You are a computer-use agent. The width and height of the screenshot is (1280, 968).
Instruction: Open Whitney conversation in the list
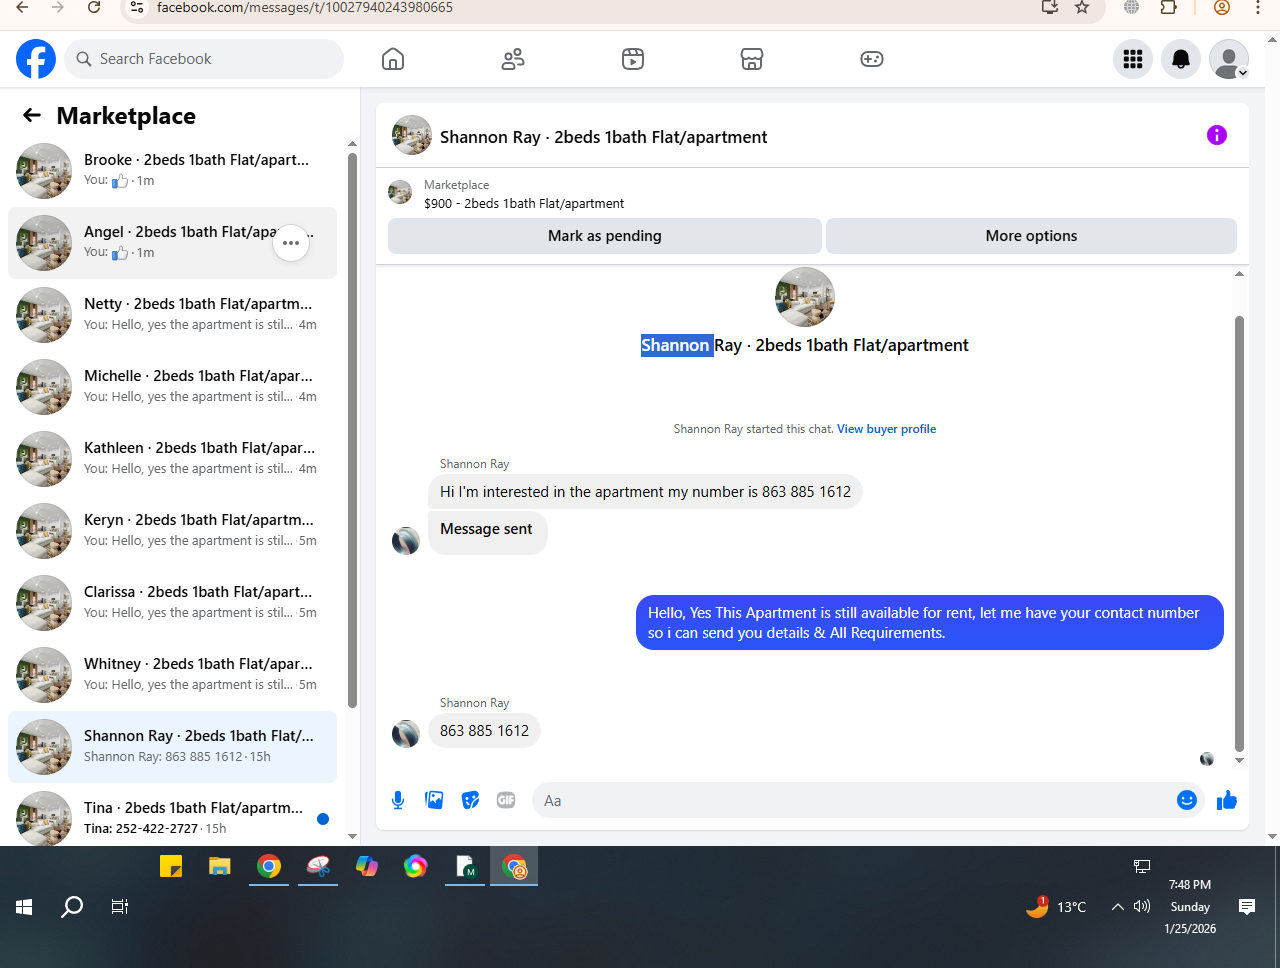click(172, 675)
